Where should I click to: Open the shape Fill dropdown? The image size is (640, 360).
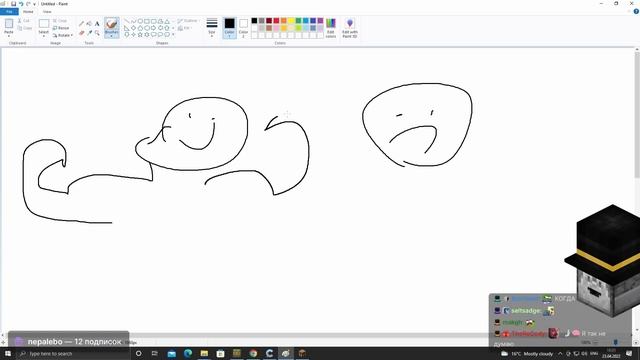coord(184,28)
